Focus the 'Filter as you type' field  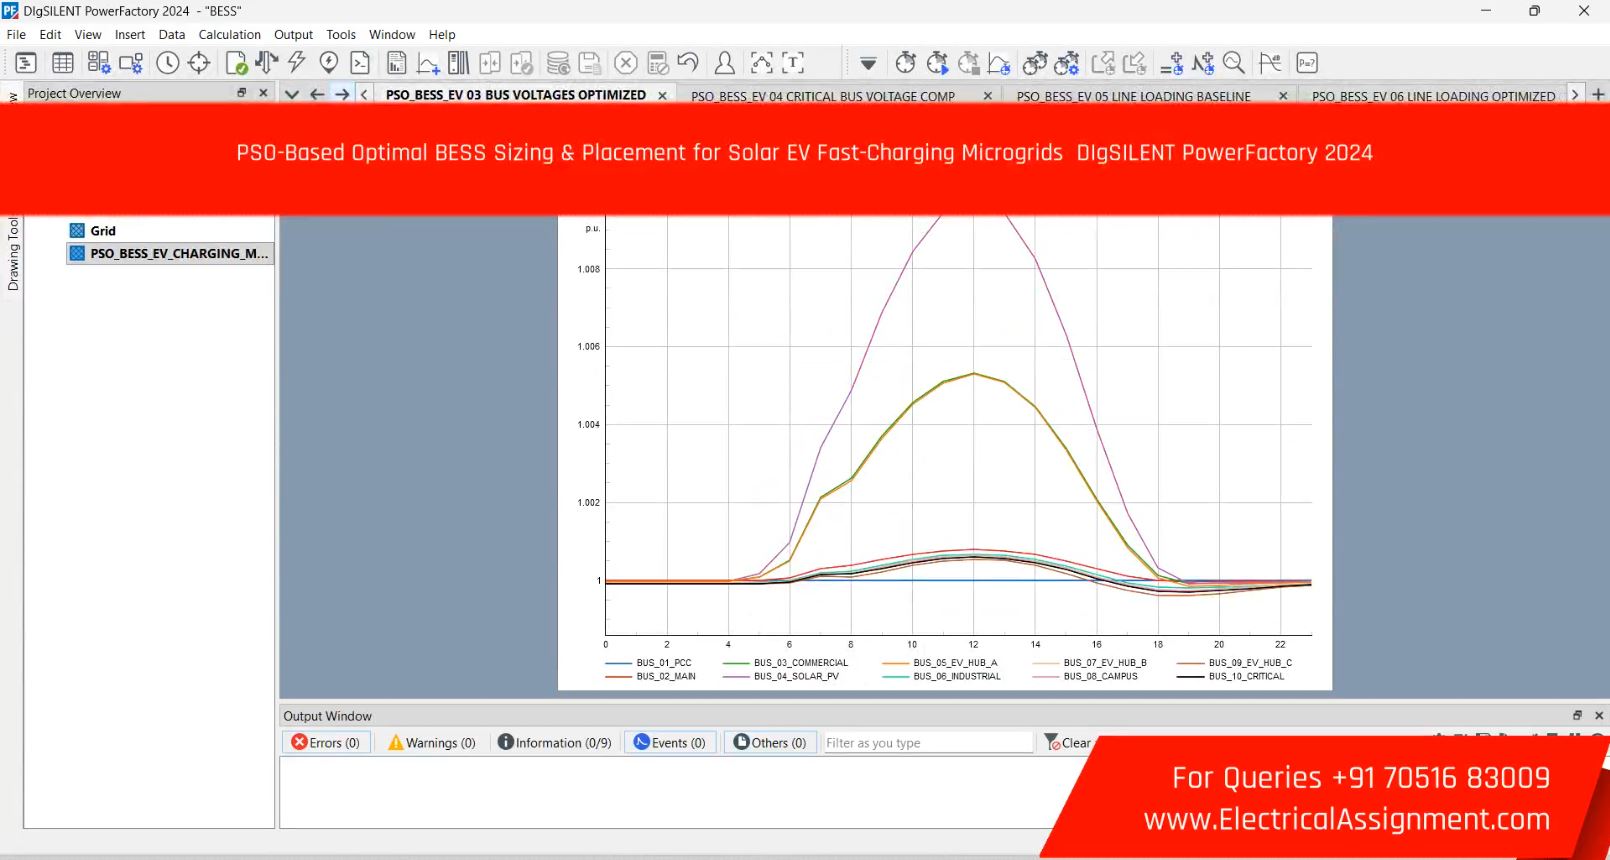point(927,742)
